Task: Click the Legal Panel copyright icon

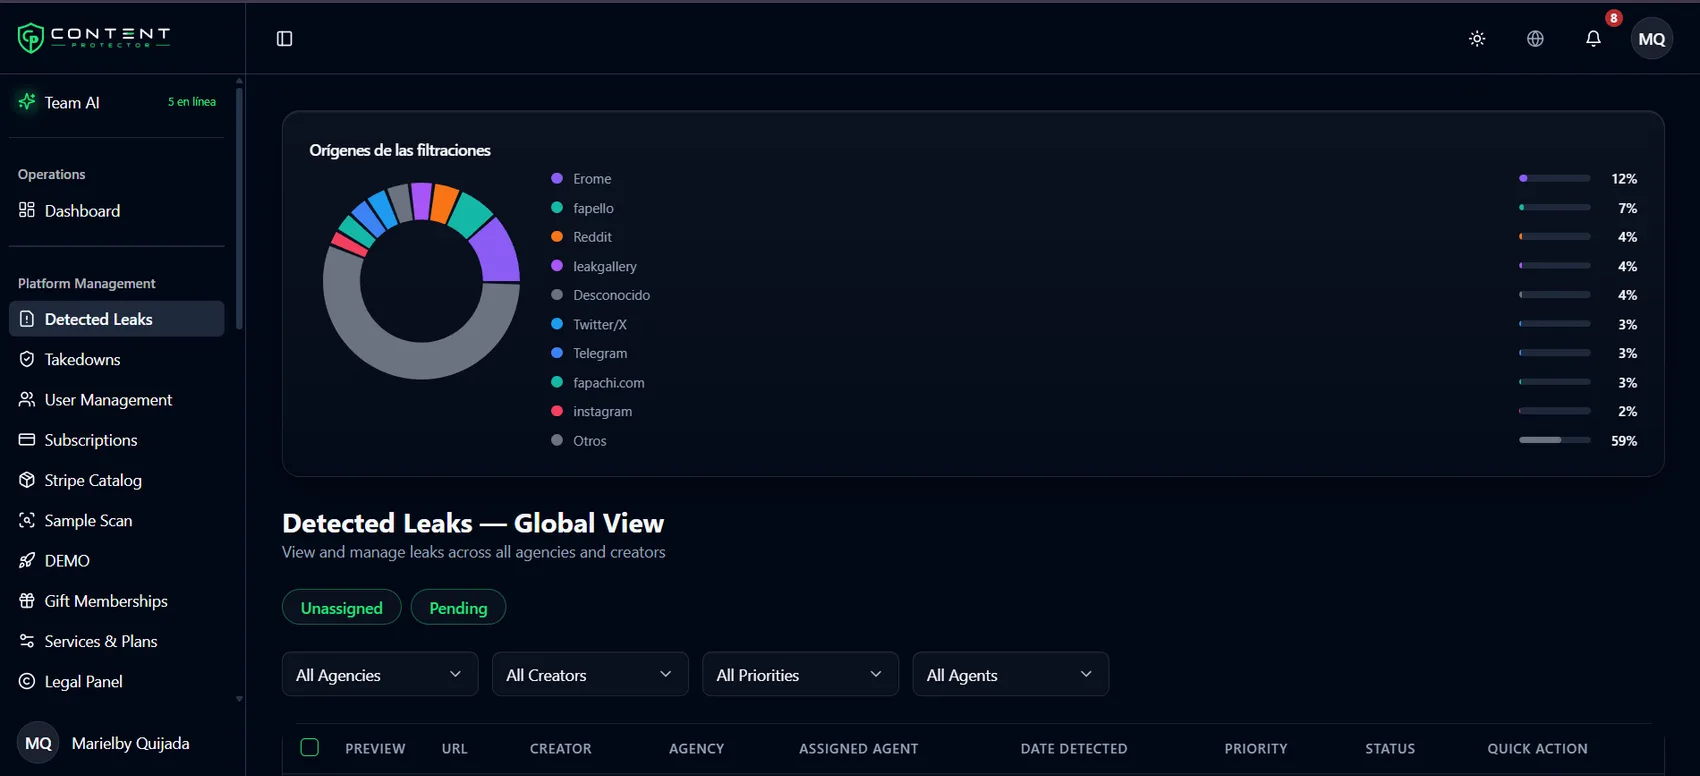Action: (27, 681)
